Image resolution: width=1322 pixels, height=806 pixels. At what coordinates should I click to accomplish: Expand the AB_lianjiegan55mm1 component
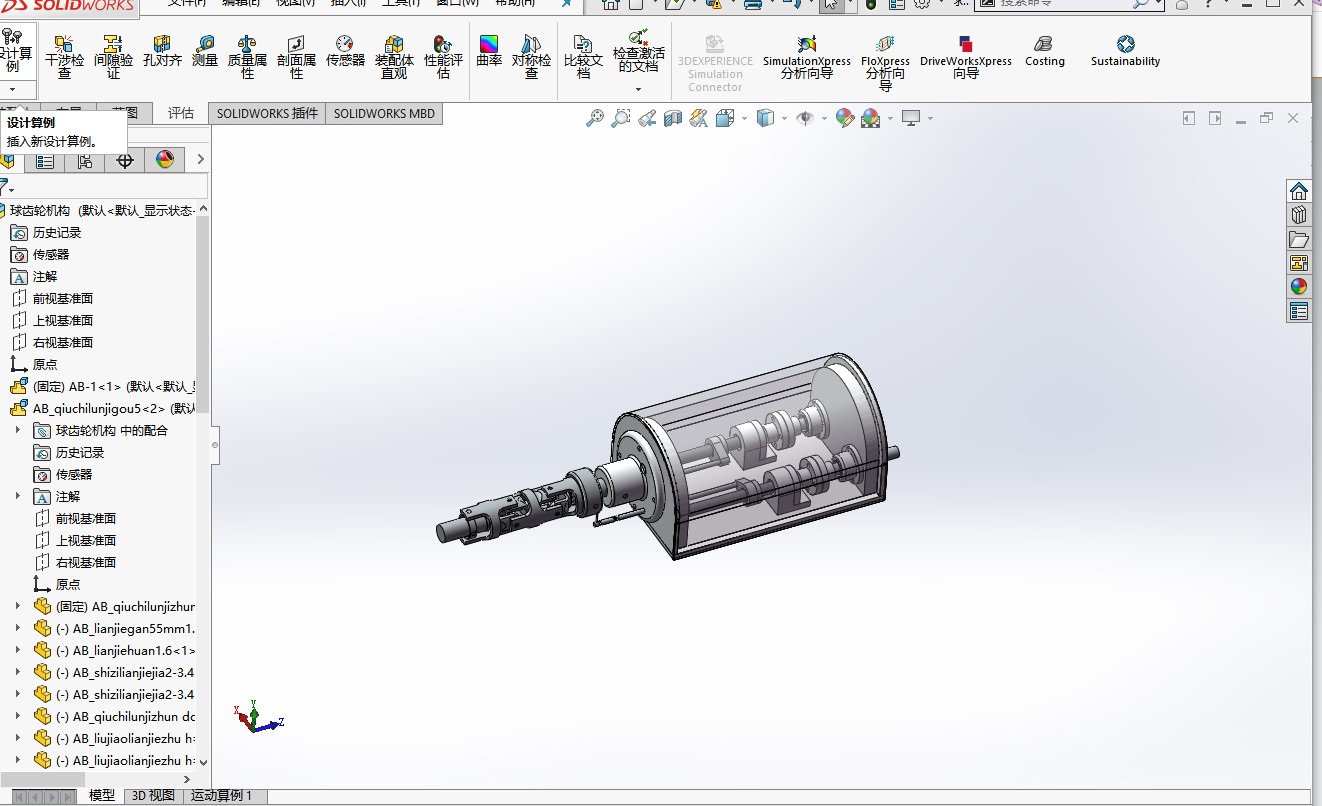point(17,628)
